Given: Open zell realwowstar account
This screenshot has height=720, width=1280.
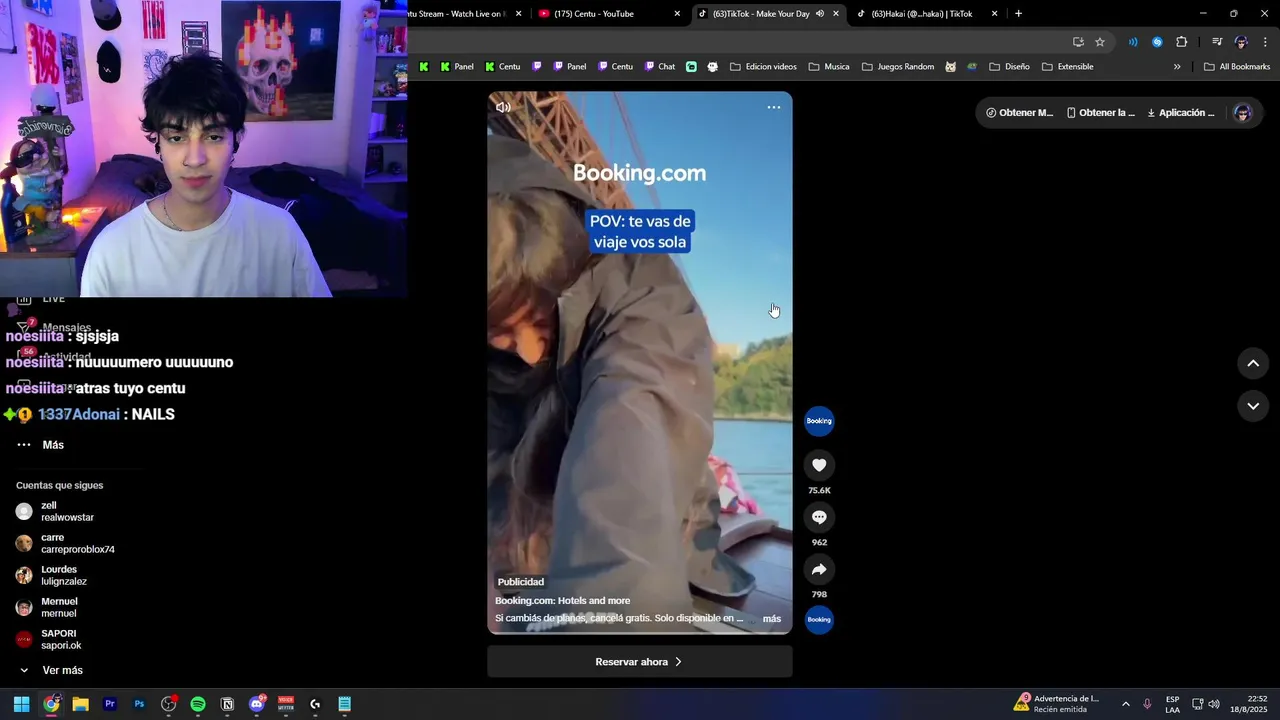Looking at the screenshot, I should click(66, 511).
